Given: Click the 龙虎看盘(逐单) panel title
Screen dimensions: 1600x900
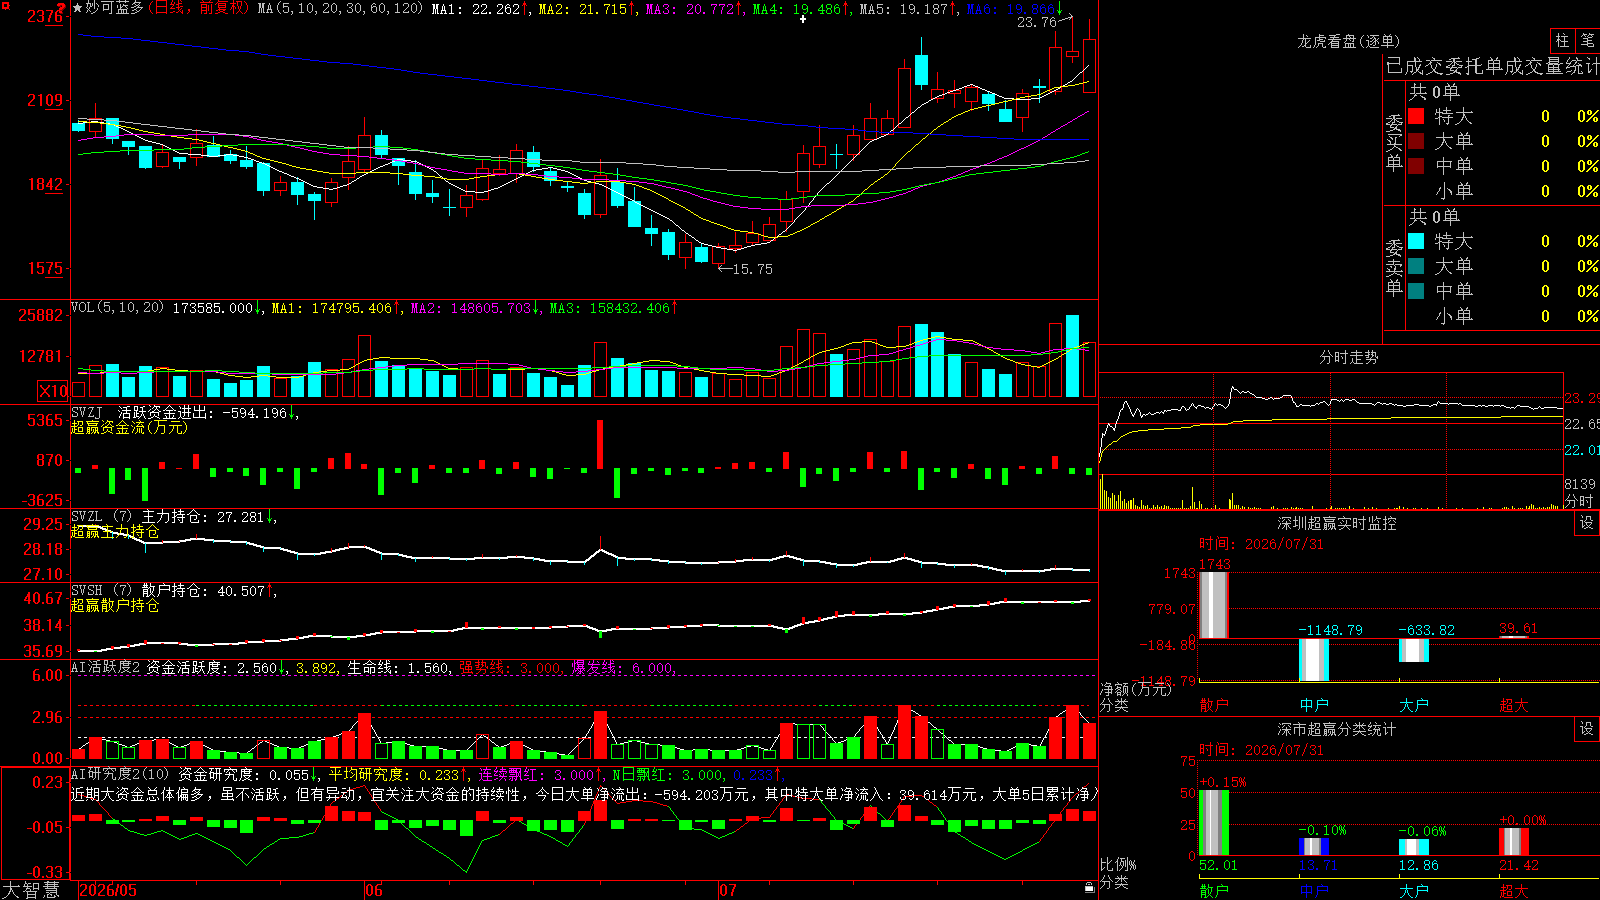Looking at the screenshot, I should [1348, 41].
